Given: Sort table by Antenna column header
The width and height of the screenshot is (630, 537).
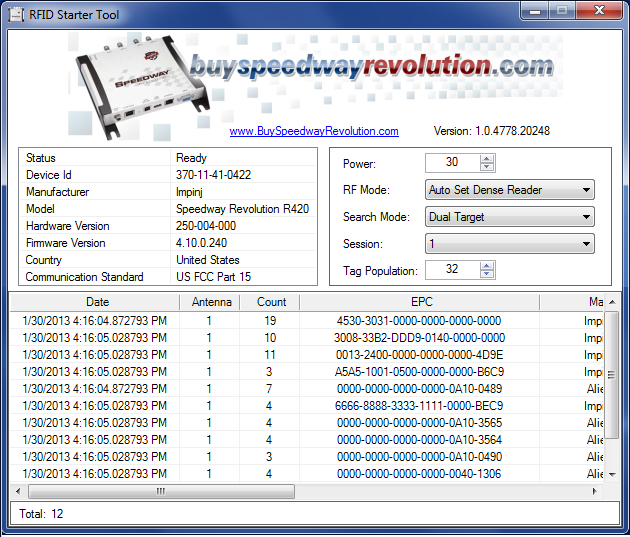Looking at the screenshot, I should coord(210,302).
